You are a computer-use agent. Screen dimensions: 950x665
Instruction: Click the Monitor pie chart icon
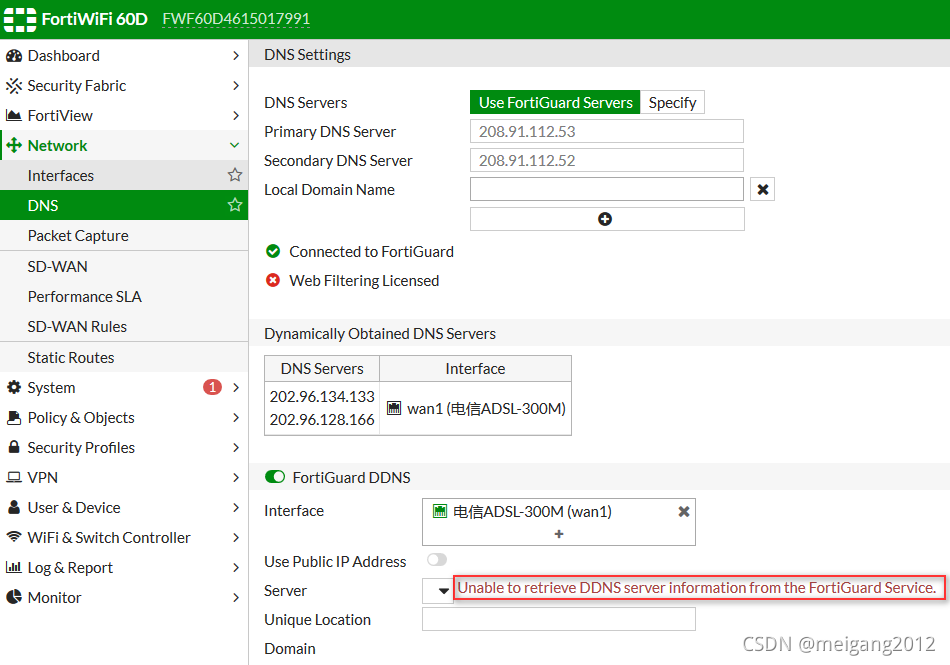pyautogui.click(x=13, y=597)
